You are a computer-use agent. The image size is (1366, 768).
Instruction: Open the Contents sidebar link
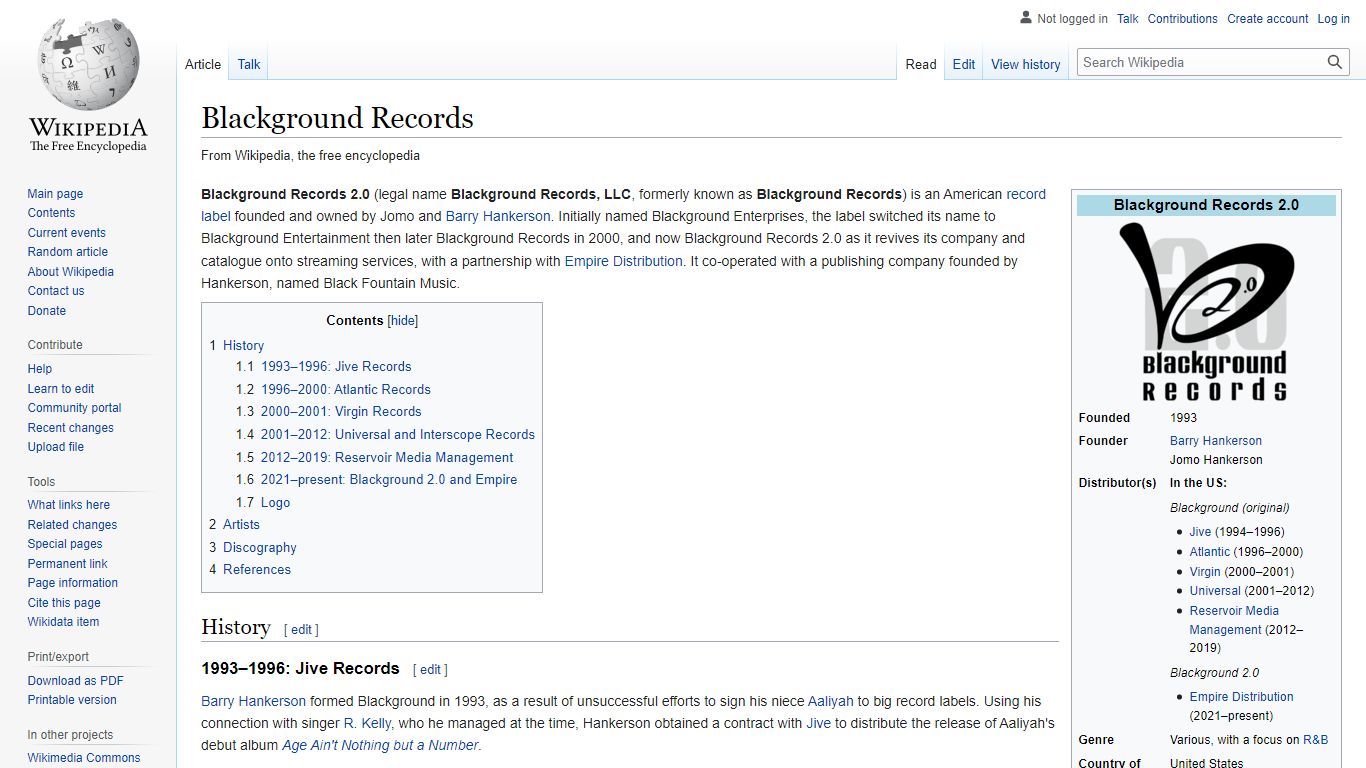click(x=51, y=213)
